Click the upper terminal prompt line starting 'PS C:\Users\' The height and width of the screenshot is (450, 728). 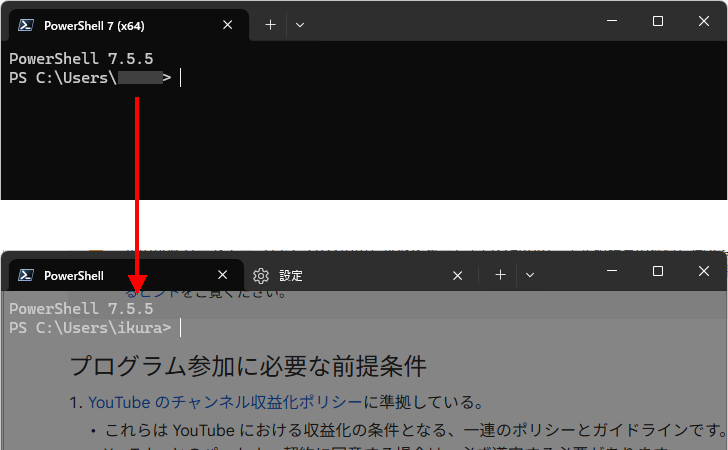[90, 78]
